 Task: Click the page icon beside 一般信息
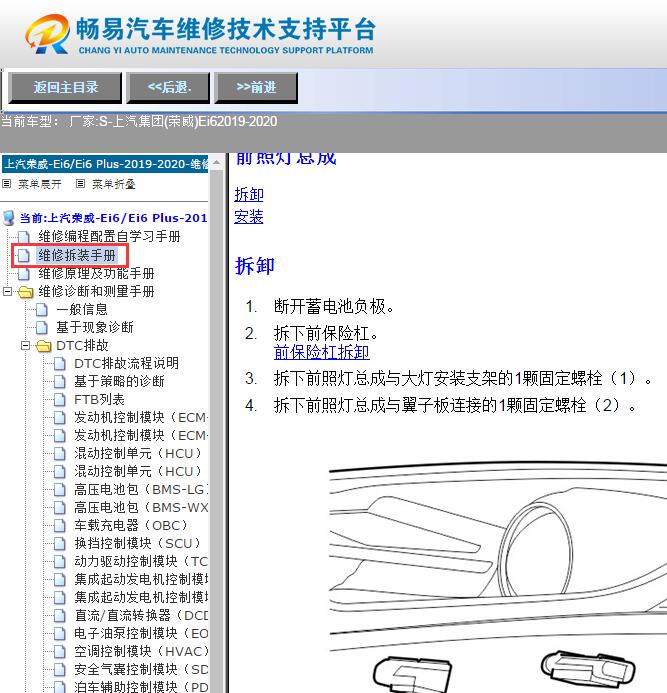coord(42,310)
